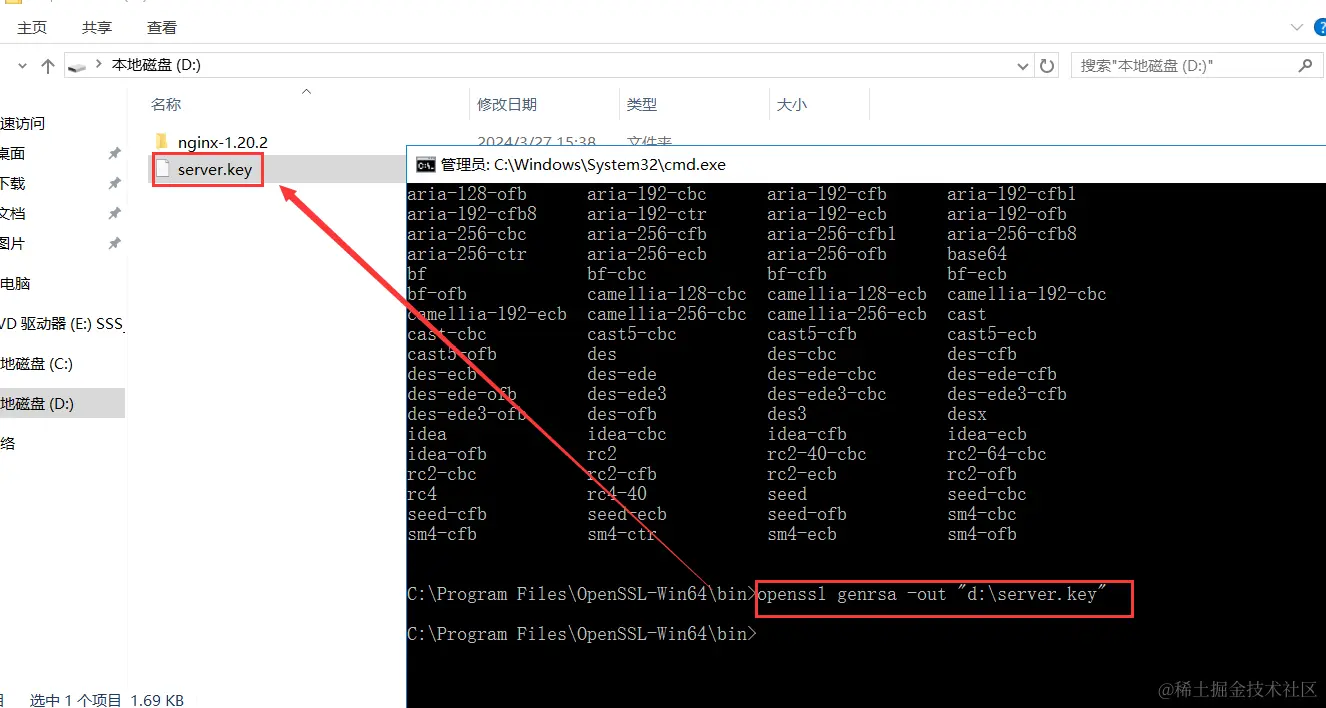Open DVD 驱动器 (E:) in navigation pane

[62, 323]
